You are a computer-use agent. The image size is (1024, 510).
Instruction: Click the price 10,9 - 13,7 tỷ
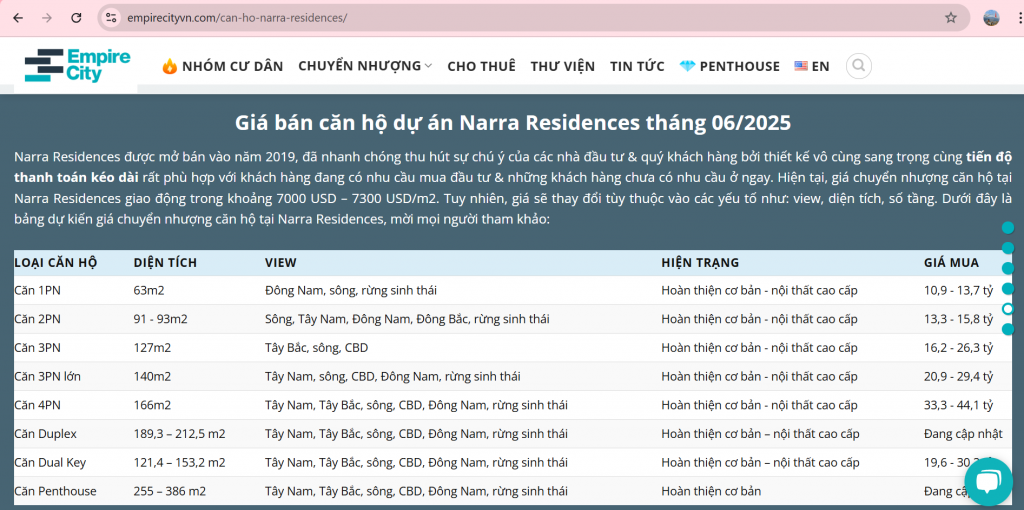tap(958, 291)
